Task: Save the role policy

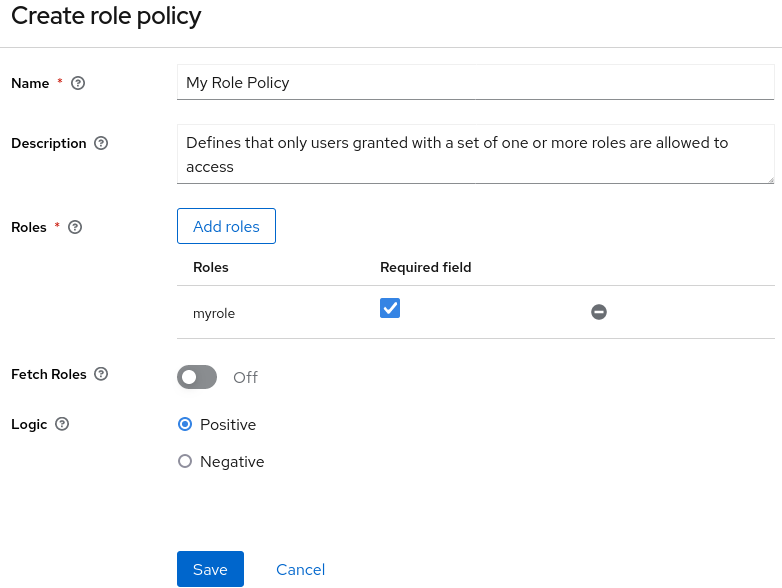Action: pos(210,569)
